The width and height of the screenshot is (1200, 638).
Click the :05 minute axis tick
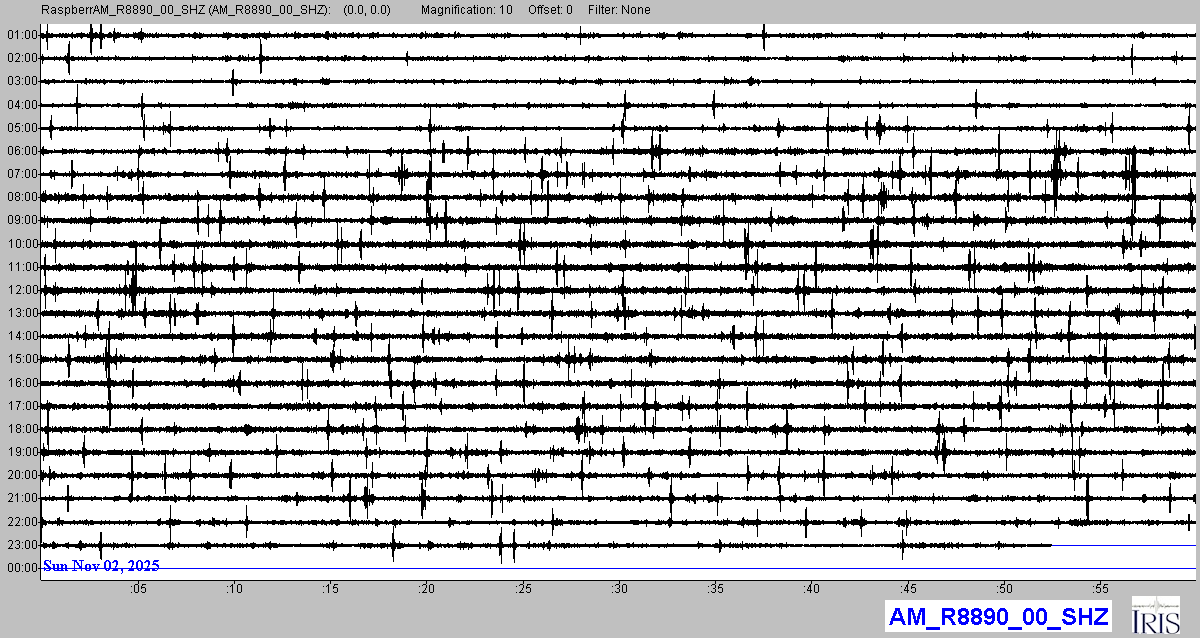click(x=138, y=588)
